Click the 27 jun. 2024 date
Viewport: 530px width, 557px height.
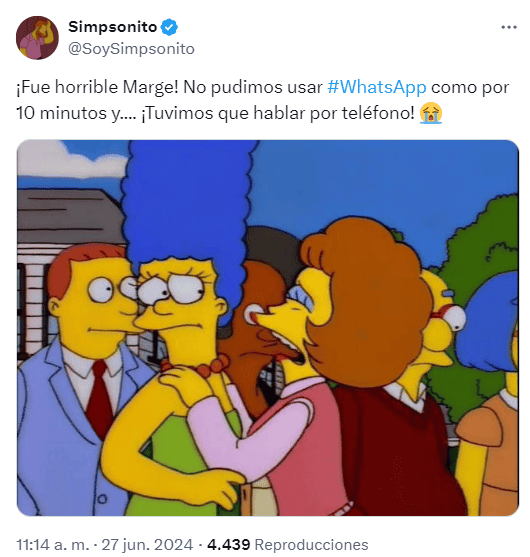click(147, 544)
